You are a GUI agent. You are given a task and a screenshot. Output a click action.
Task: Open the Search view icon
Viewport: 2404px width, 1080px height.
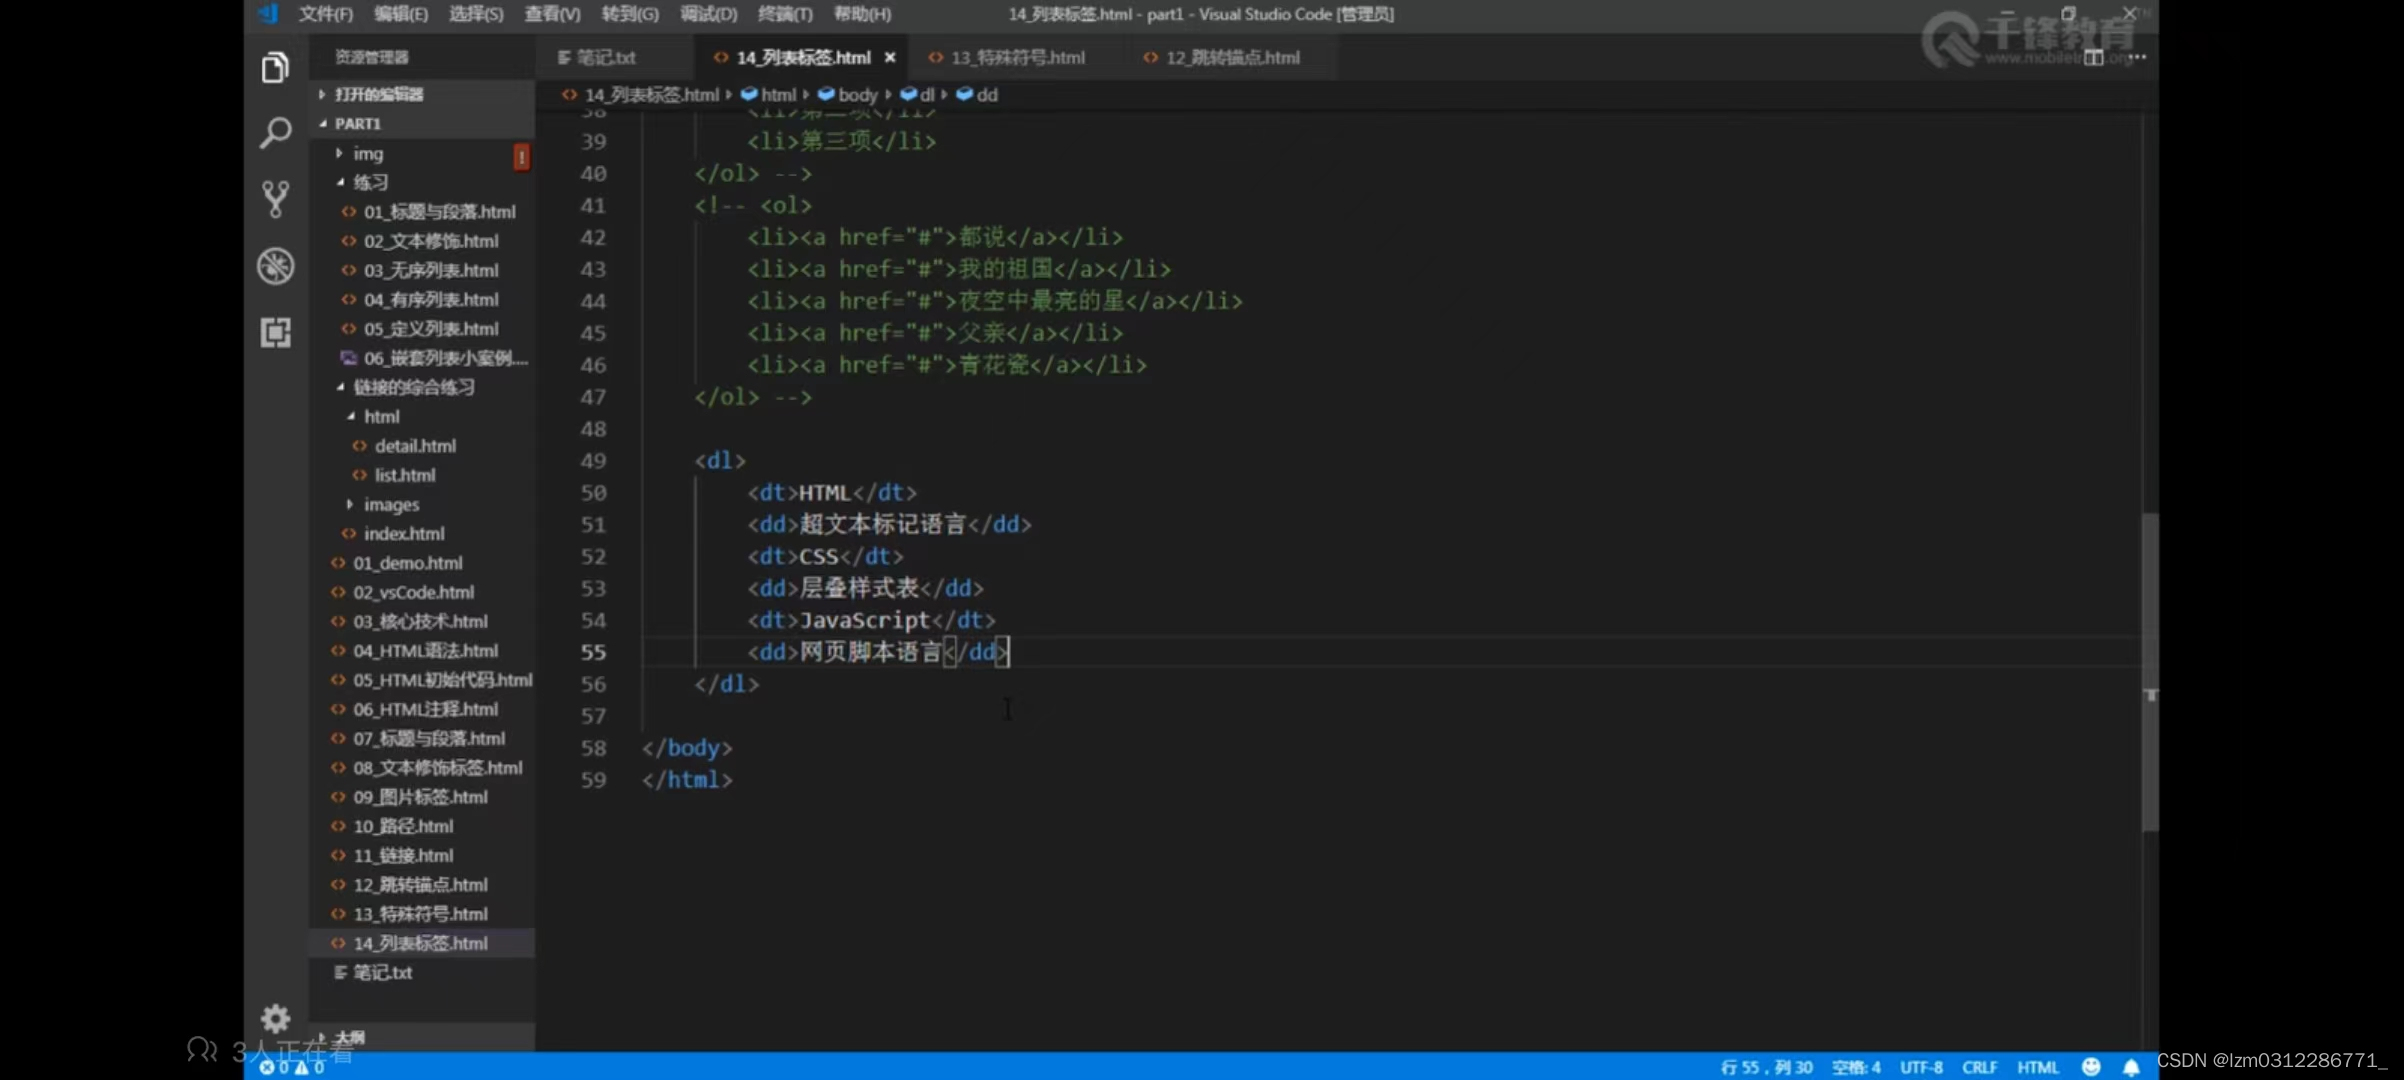coord(275,133)
